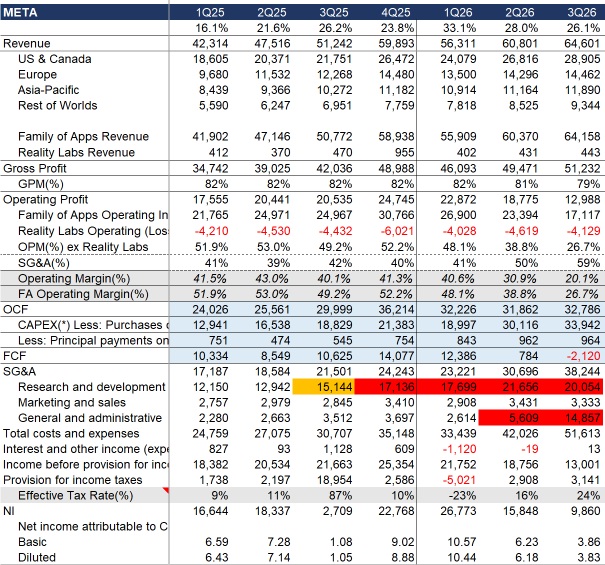The width and height of the screenshot is (605, 565).
Task: Click the 4Q25 diluted EPS cell 8.88
Action: tap(402, 557)
